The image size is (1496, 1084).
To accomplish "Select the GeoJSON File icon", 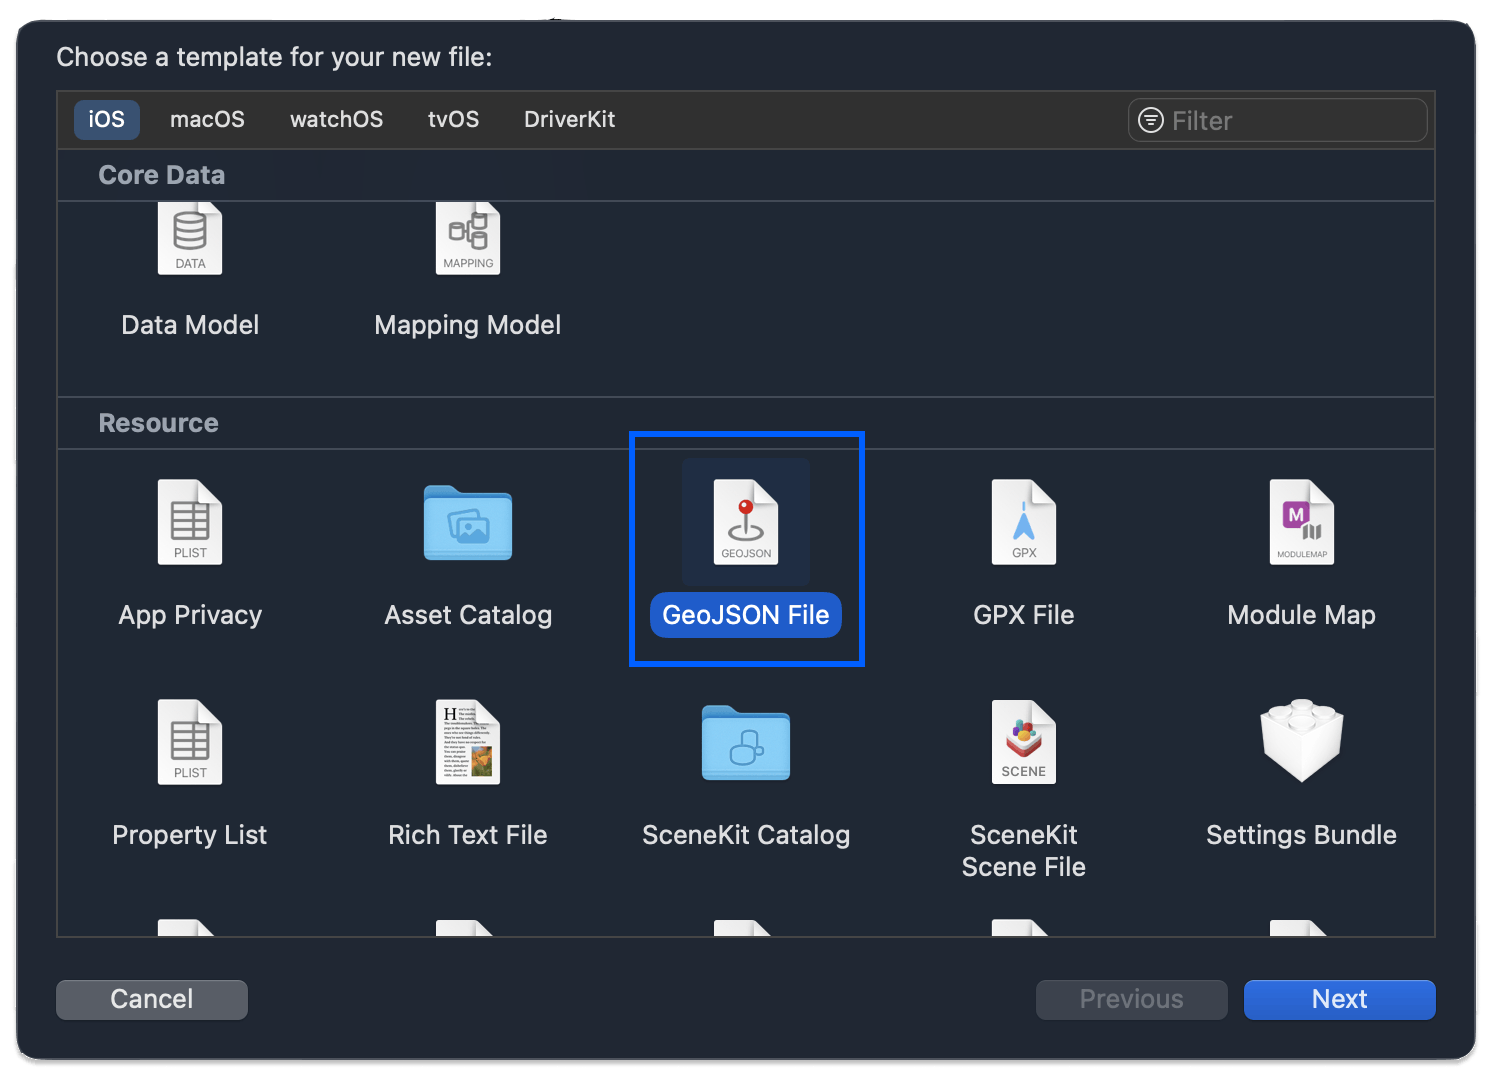I will tap(746, 522).
